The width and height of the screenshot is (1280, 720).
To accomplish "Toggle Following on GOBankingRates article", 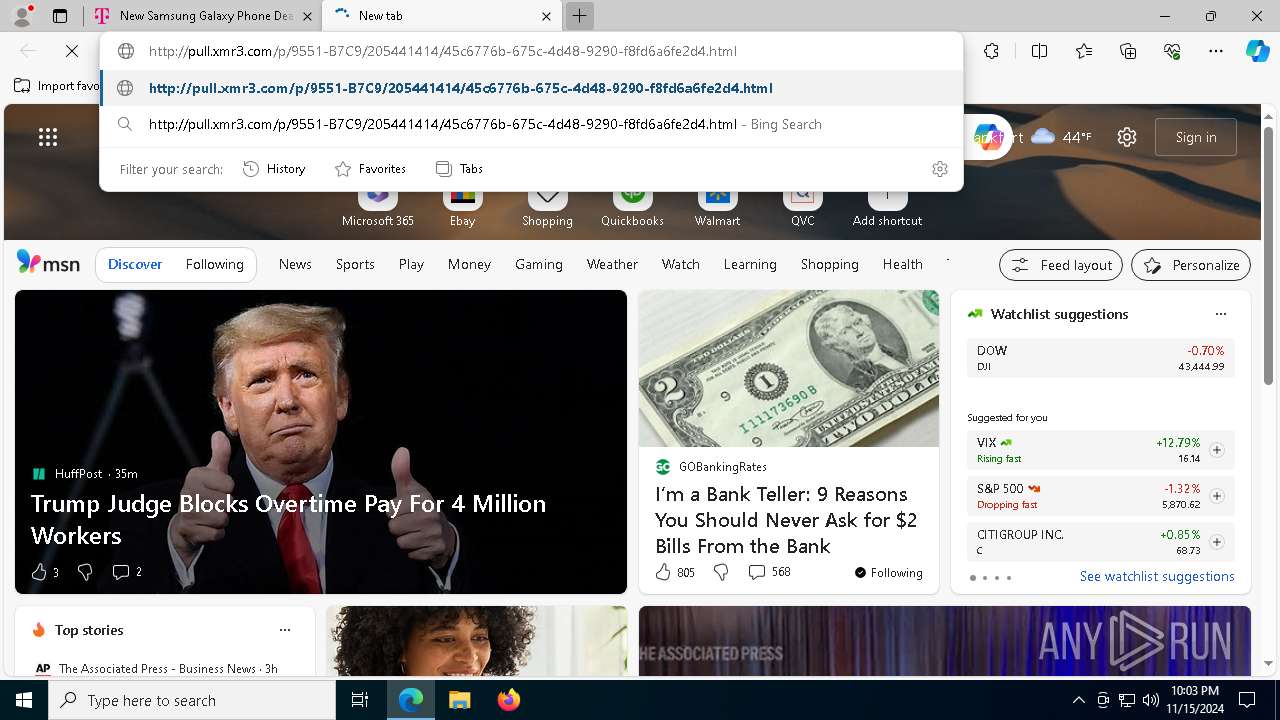I will [x=888, y=573].
